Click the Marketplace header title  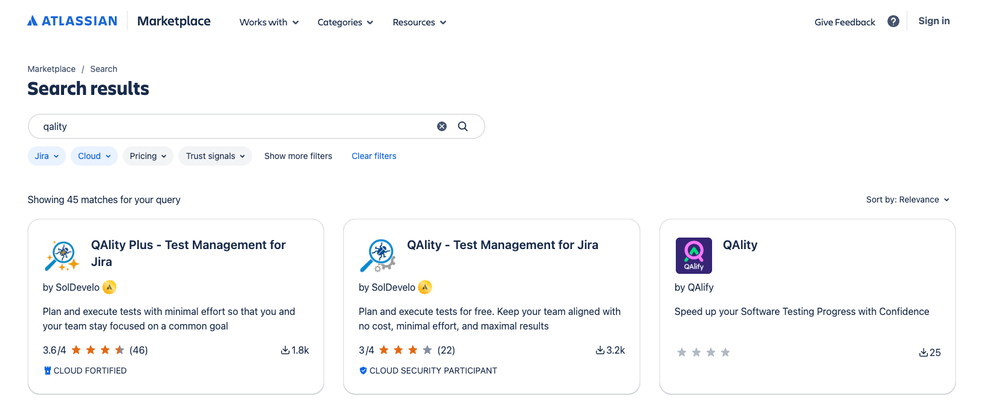174,21
